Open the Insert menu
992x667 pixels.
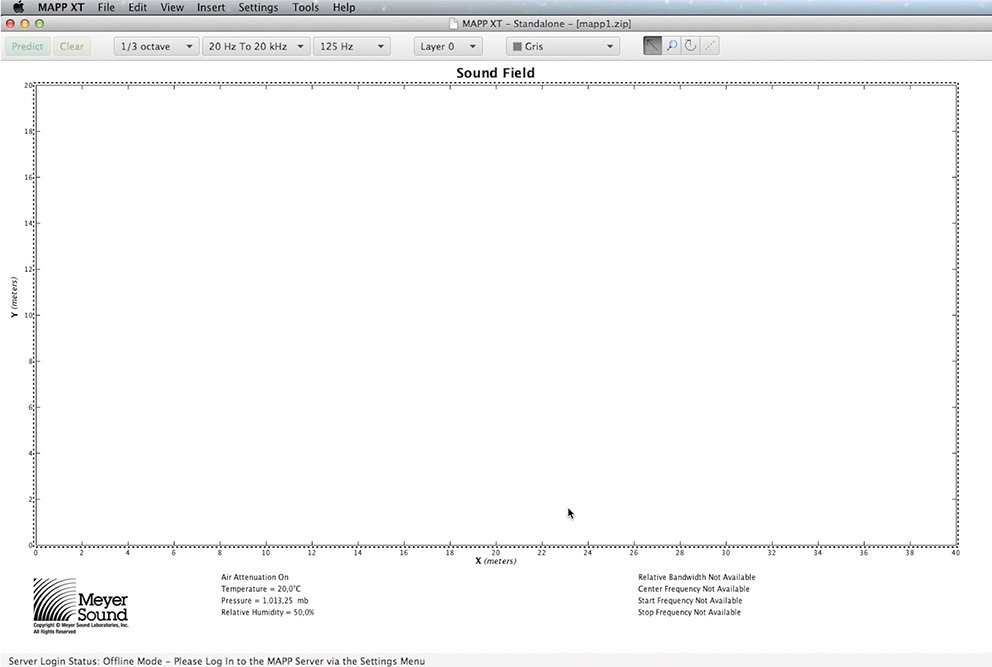point(211,8)
